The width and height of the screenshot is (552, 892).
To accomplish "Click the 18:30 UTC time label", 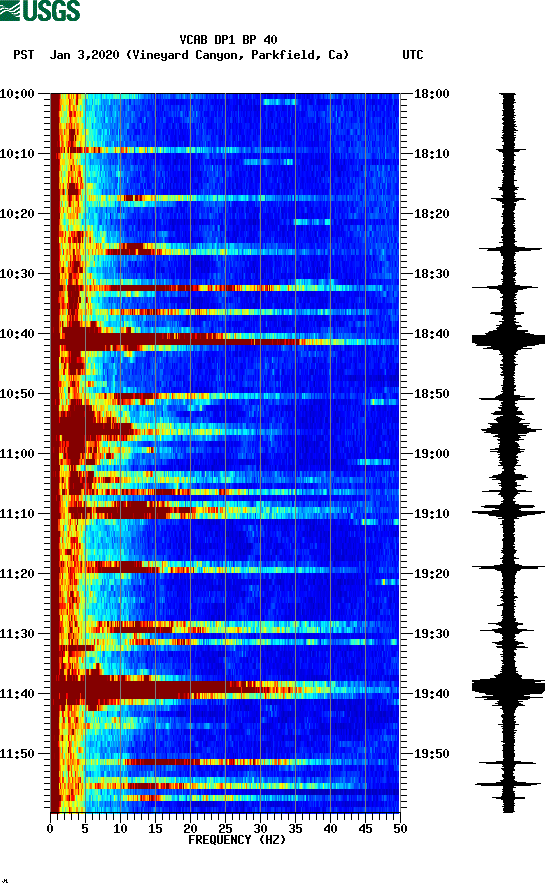I will [x=432, y=274].
